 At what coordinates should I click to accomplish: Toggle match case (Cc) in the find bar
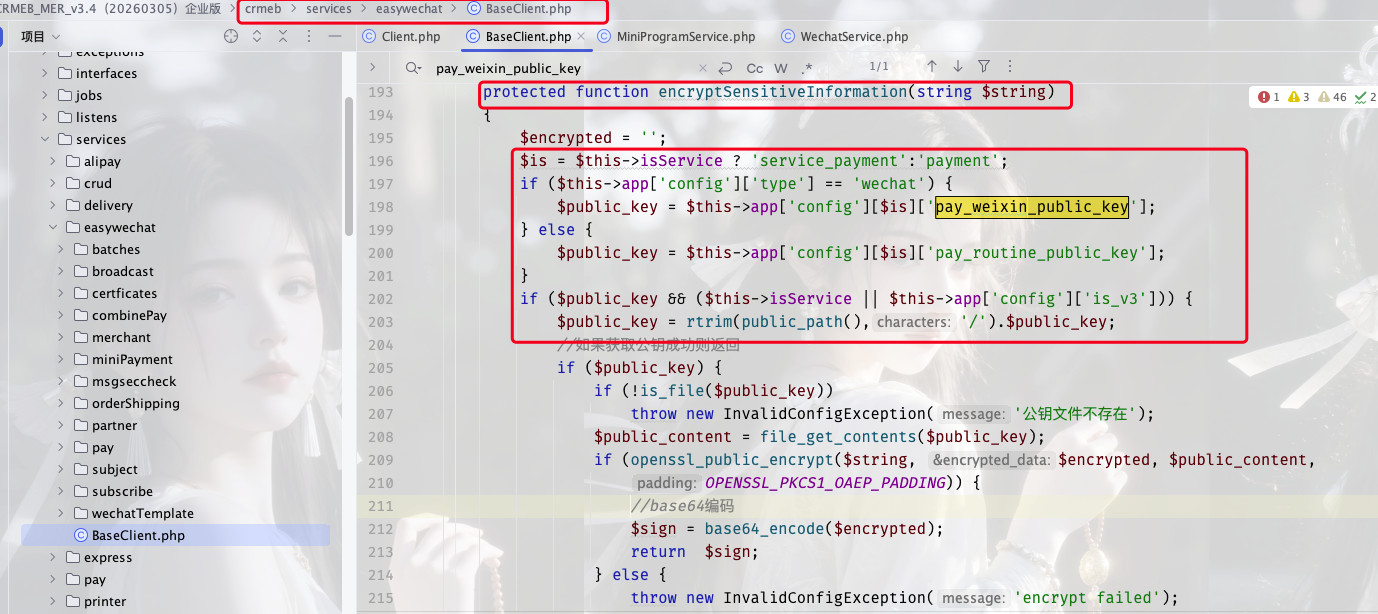(x=754, y=68)
